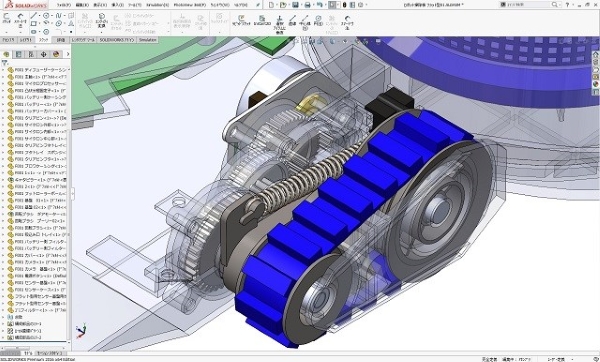Viewport: 600px width, 362px height.
Task: Select the Line sketch tool
Action: [x=34, y=16]
